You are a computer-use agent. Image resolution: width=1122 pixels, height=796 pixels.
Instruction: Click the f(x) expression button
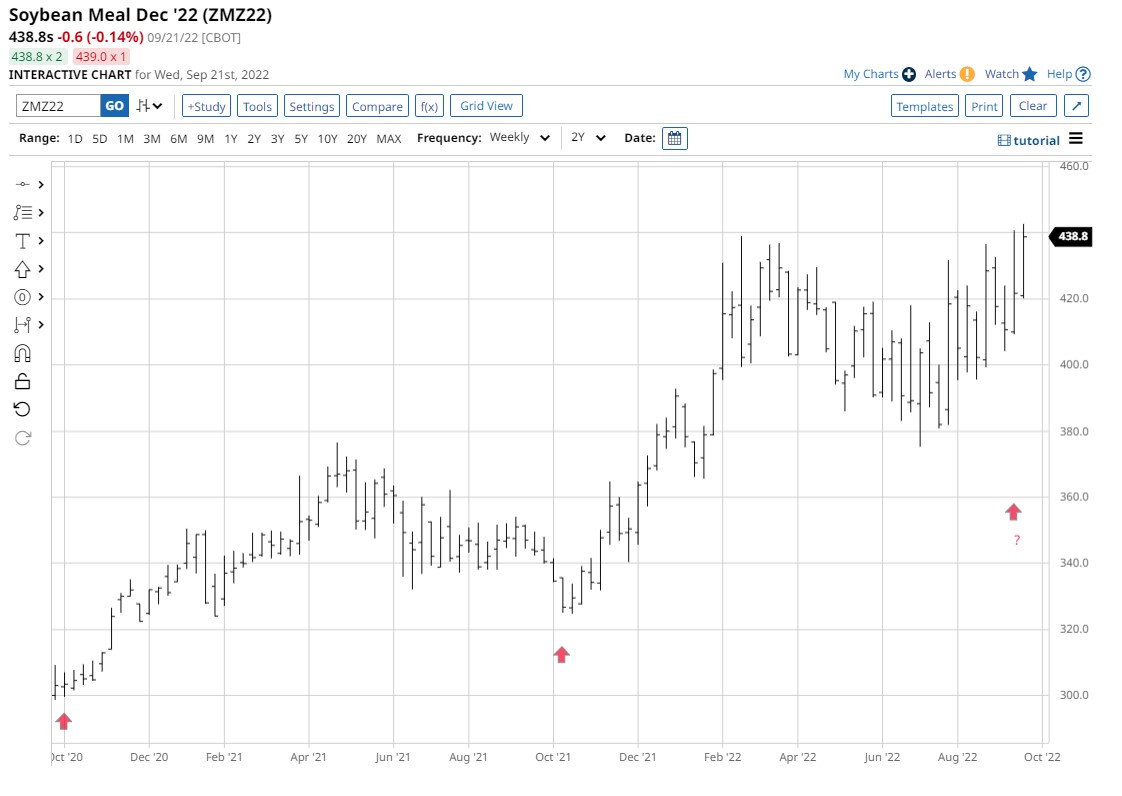point(429,106)
